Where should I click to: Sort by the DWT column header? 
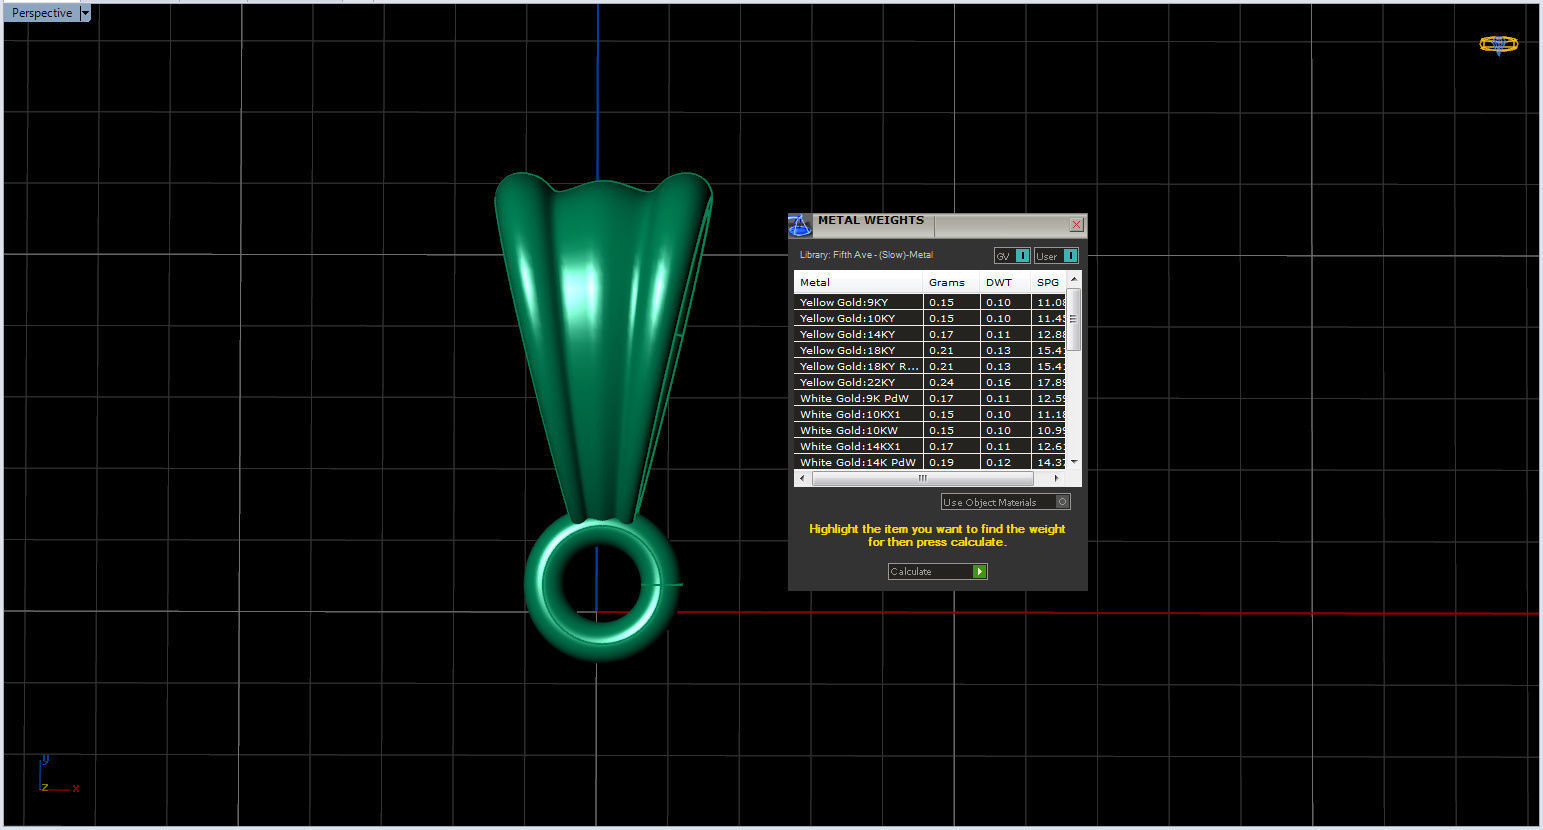pyautogui.click(x=1005, y=282)
